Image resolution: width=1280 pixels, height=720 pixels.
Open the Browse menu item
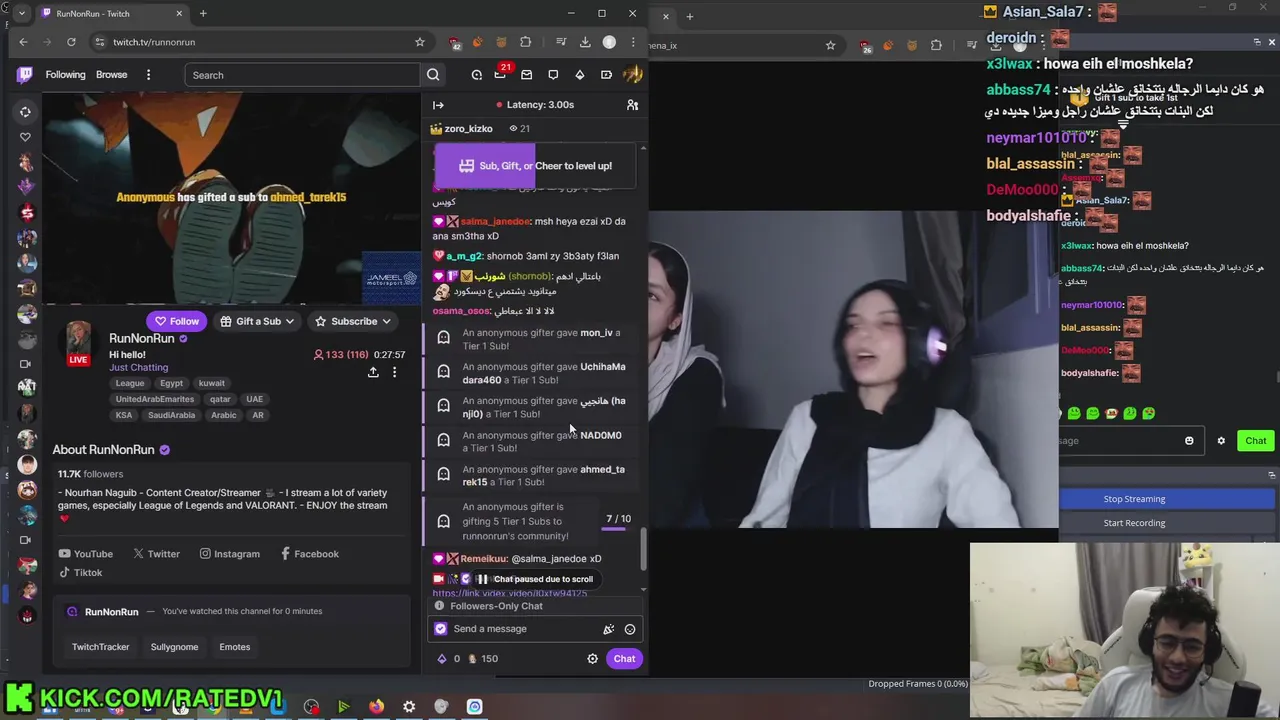tap(111, 75)
